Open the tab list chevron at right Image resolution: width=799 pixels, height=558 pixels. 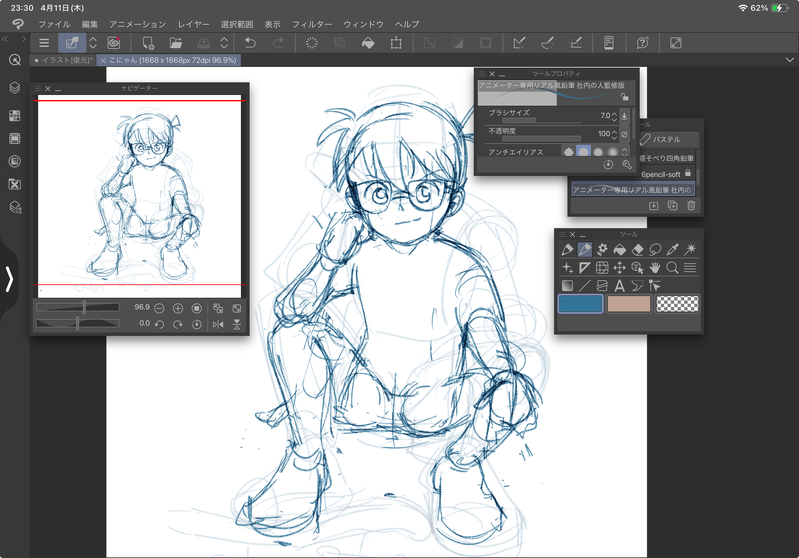(x=790, y=60)
